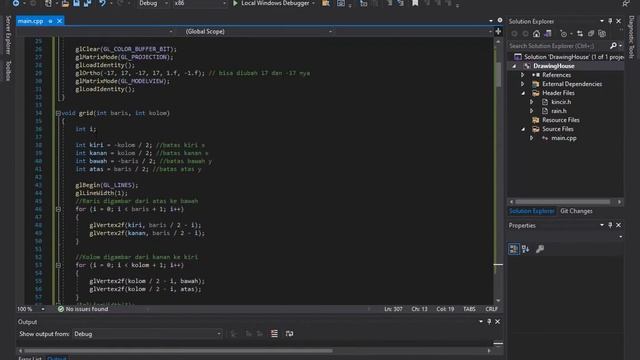Click the Save All icon in the toolbar
This screenshot has height=360, width=640.
(87, 3)
